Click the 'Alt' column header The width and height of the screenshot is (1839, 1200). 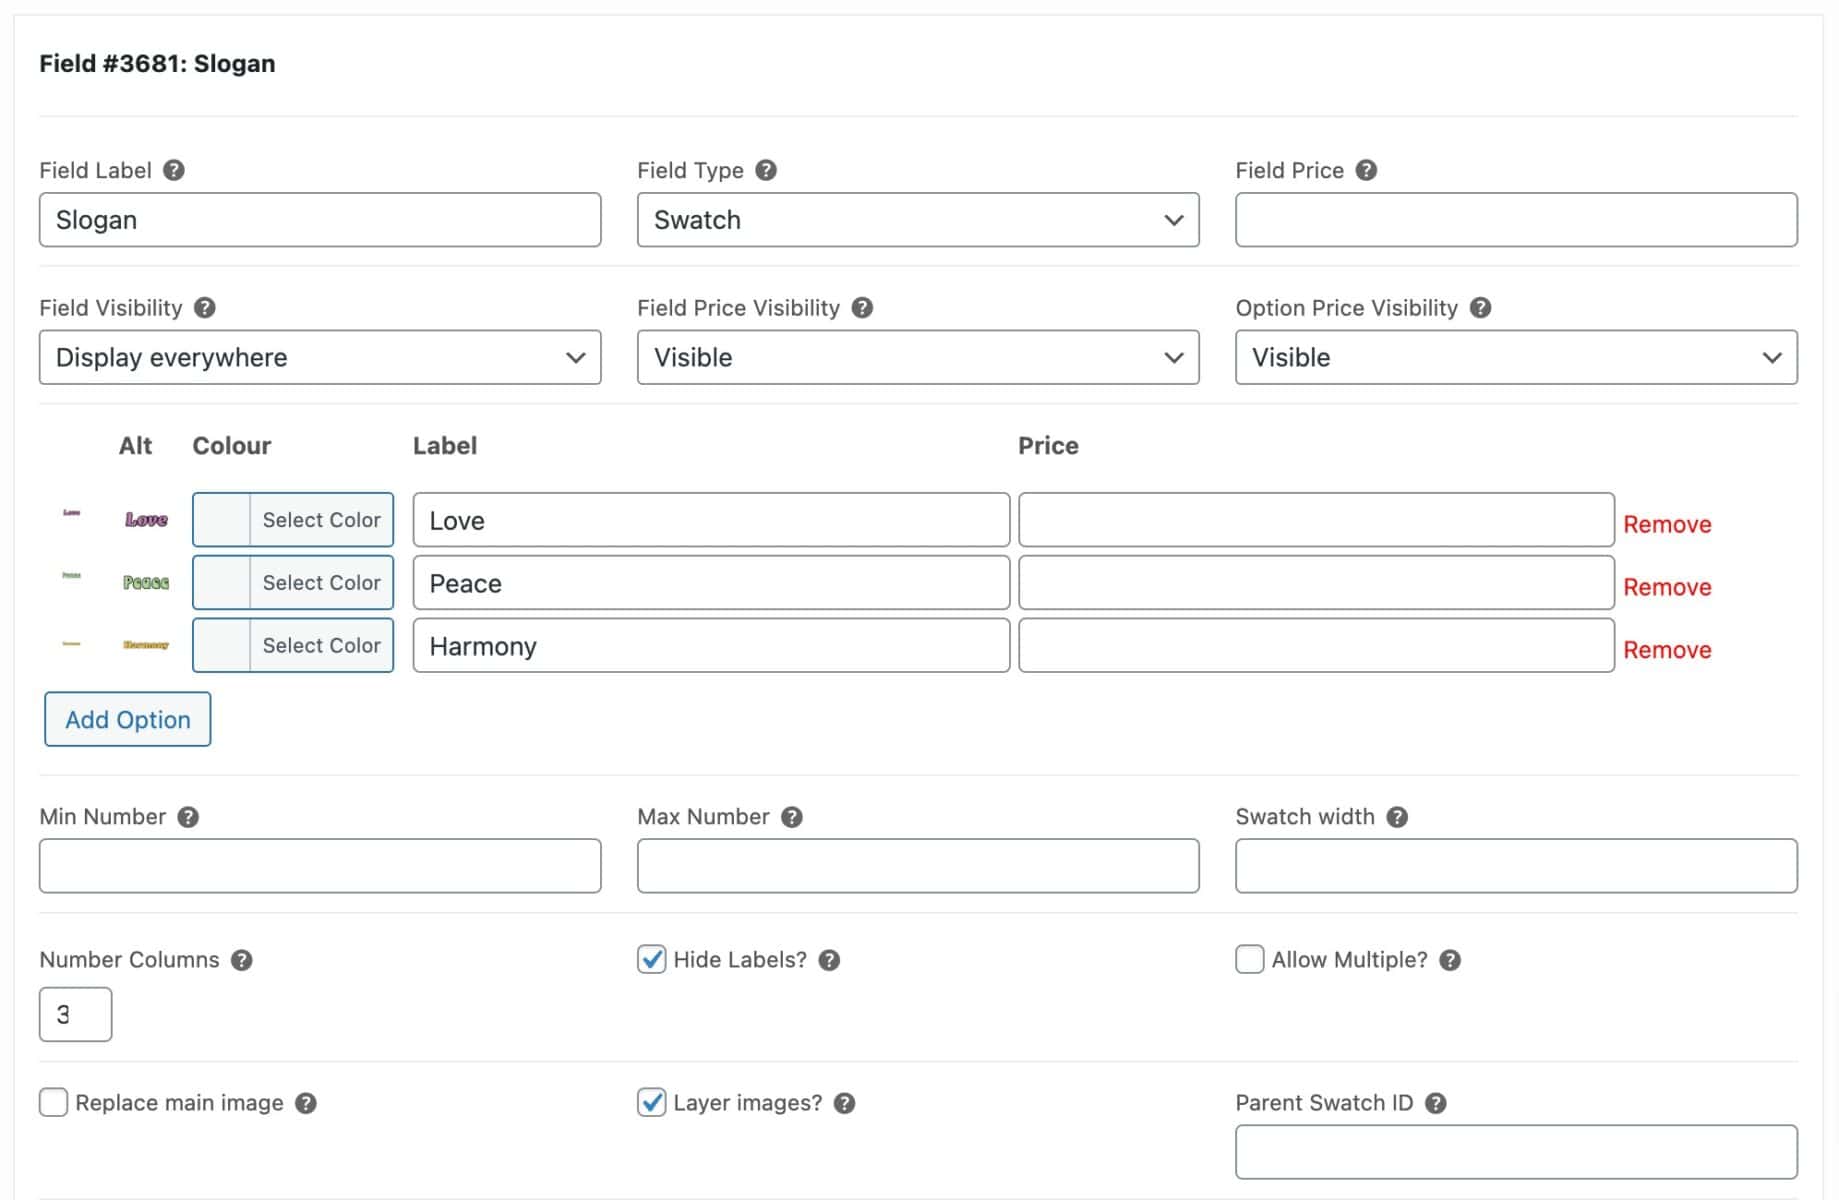[135, 446]
